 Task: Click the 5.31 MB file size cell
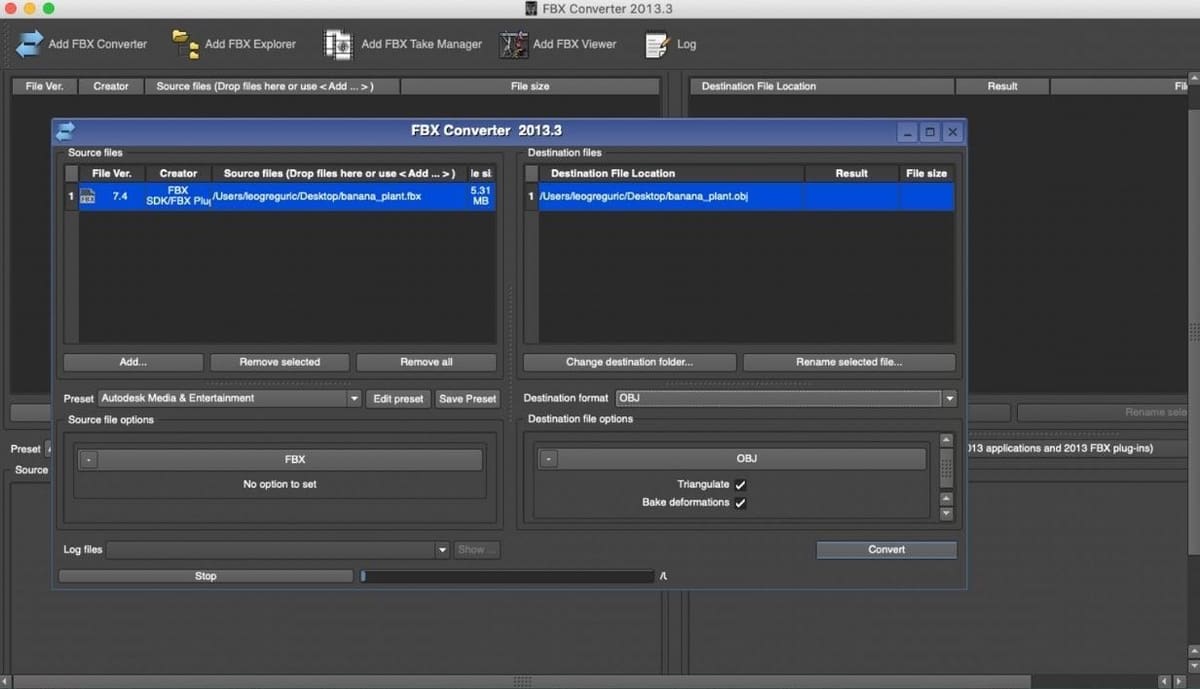(481, 196)
